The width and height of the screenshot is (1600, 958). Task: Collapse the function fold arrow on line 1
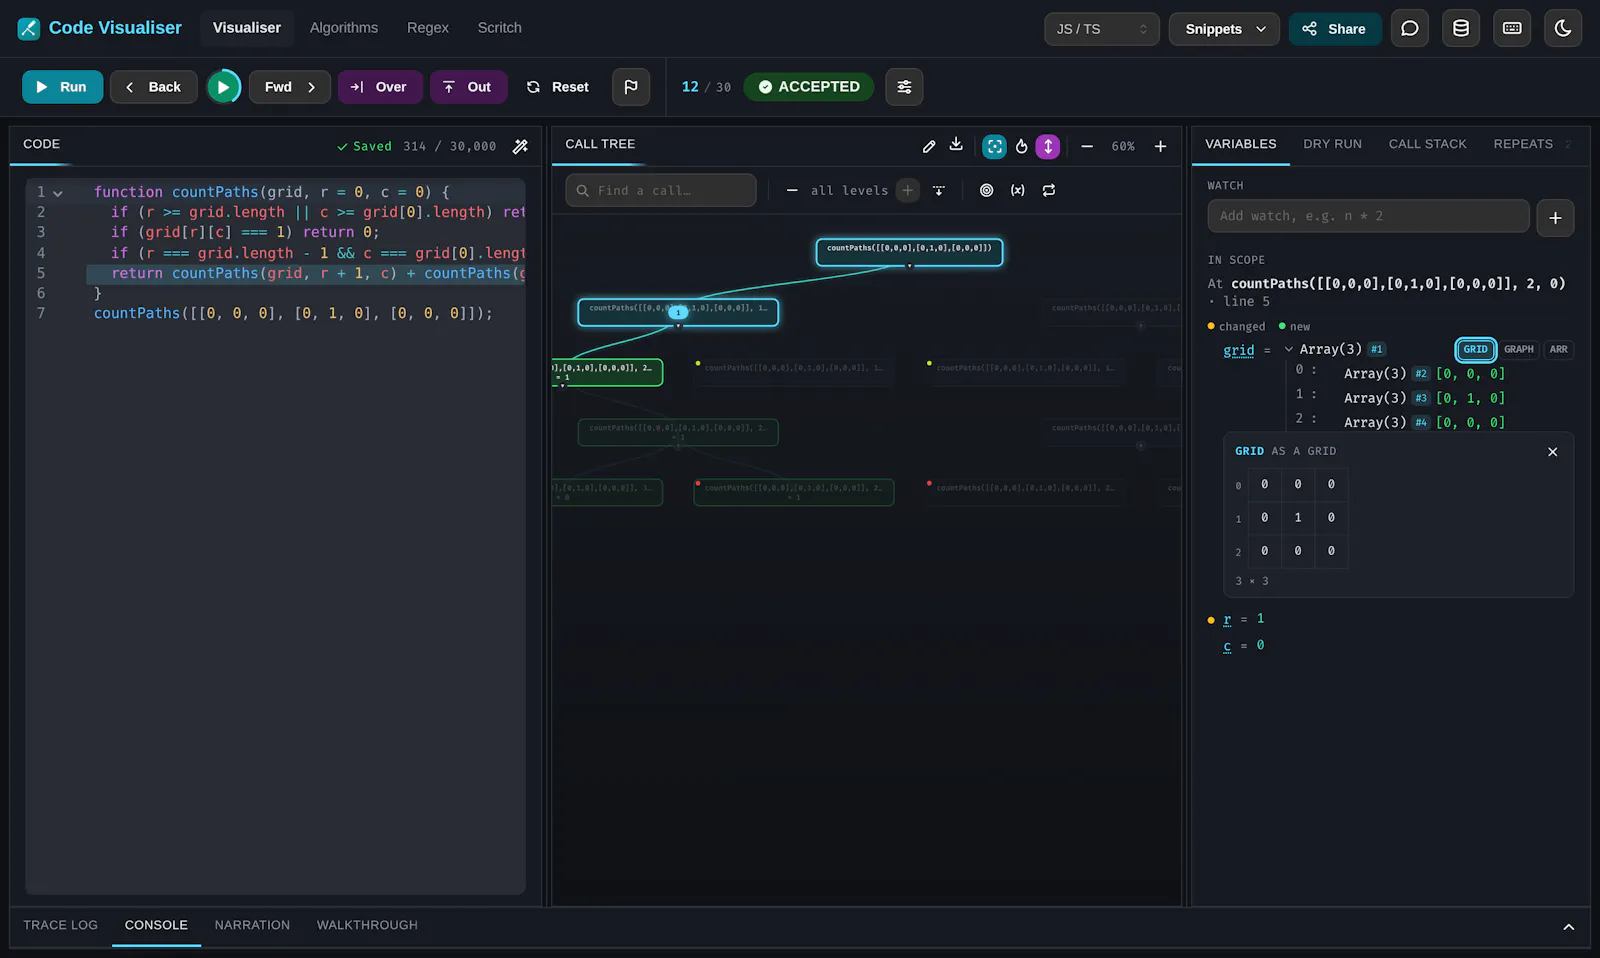58,193
